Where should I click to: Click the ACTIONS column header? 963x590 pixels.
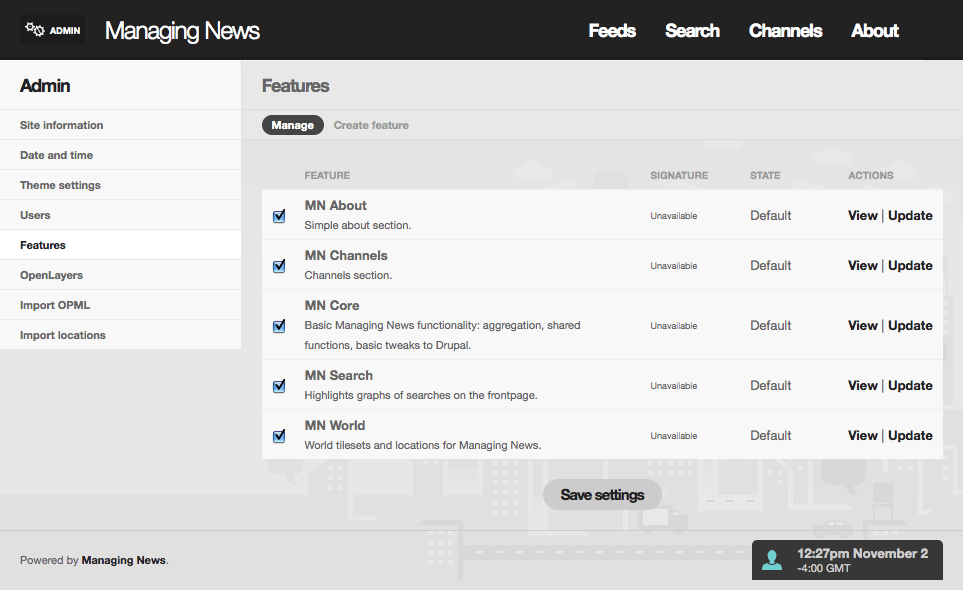tap(871, 176)
